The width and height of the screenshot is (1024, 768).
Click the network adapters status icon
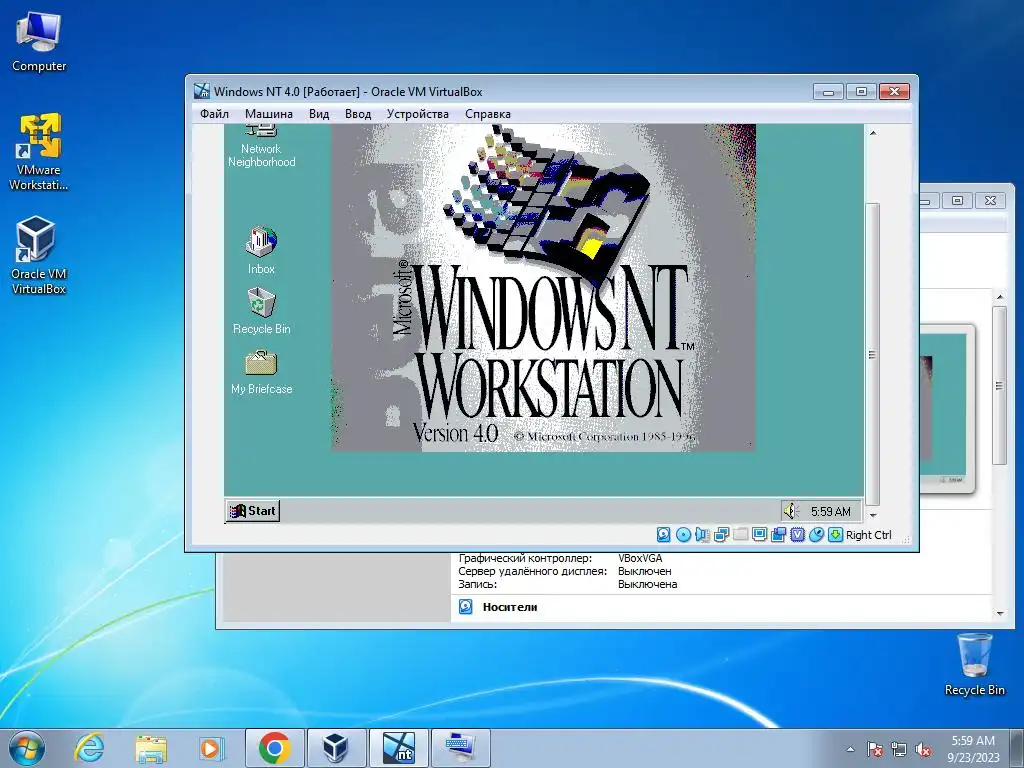(721, 535)
